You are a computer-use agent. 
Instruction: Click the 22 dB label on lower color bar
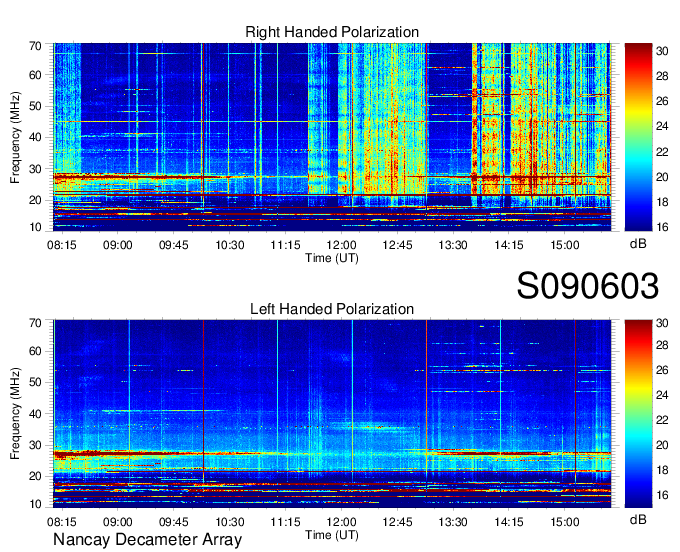click(662, 420)
